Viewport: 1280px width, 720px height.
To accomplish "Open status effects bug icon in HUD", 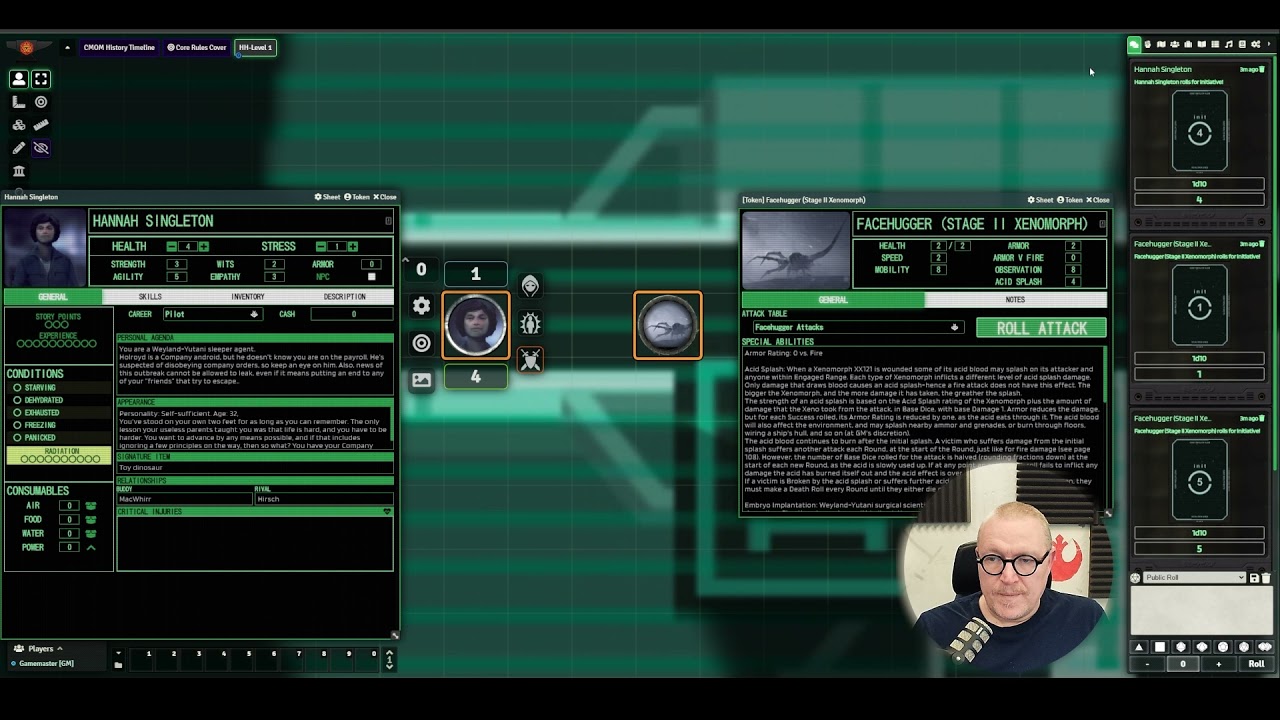I will click(x=531, y=323).
